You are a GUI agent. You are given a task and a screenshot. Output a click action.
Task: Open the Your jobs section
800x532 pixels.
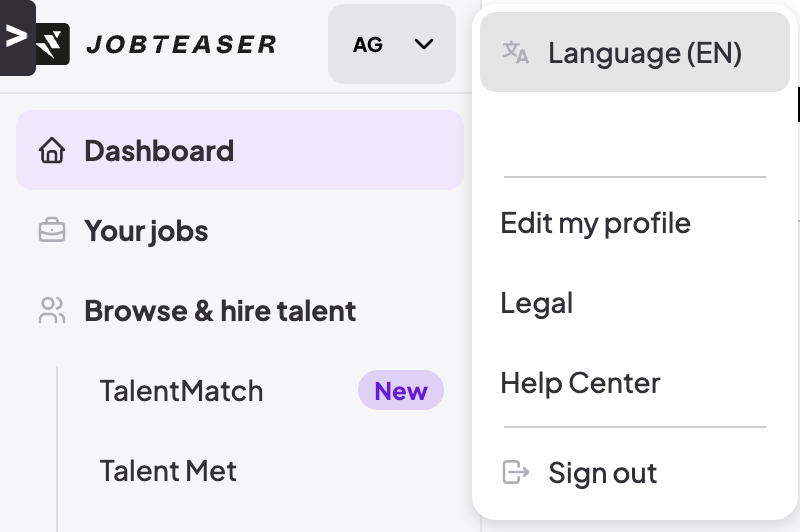146,231
